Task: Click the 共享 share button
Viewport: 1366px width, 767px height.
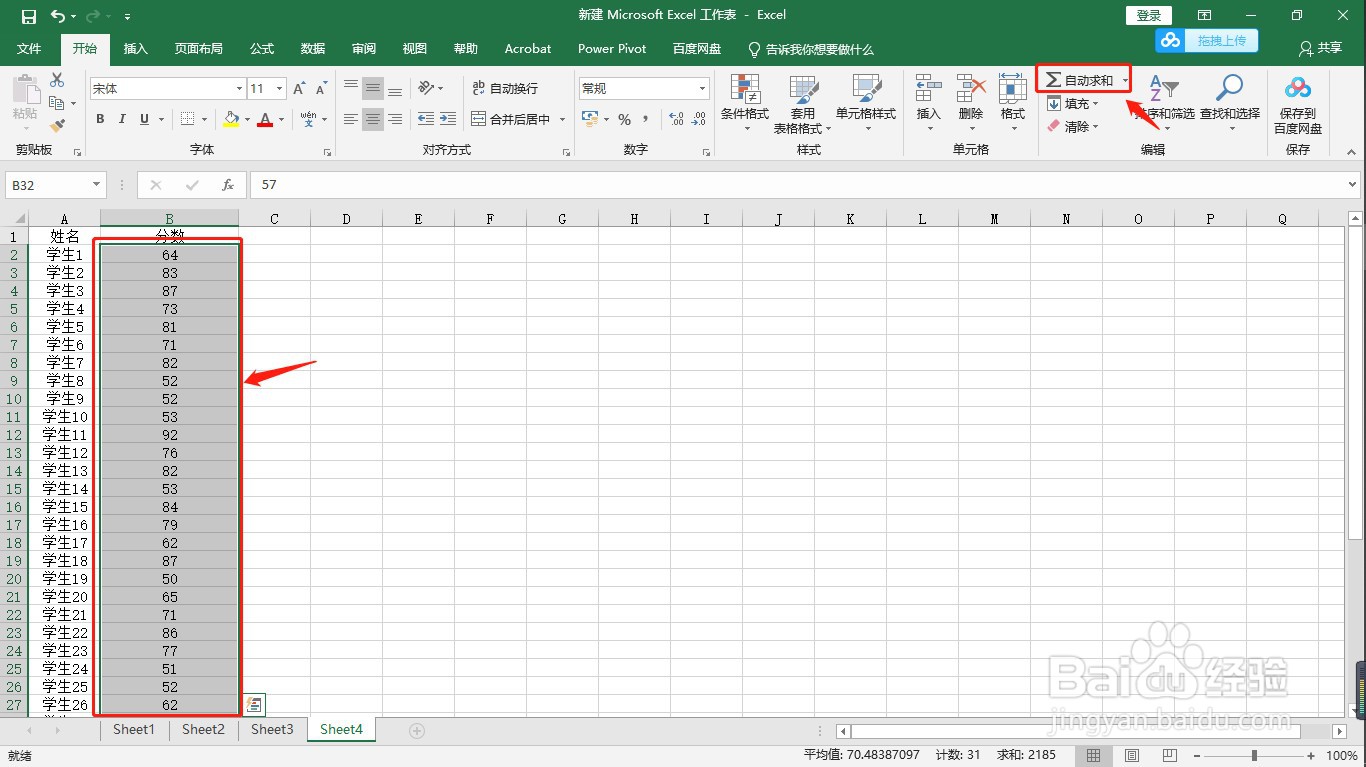Action: (1320, 48)
